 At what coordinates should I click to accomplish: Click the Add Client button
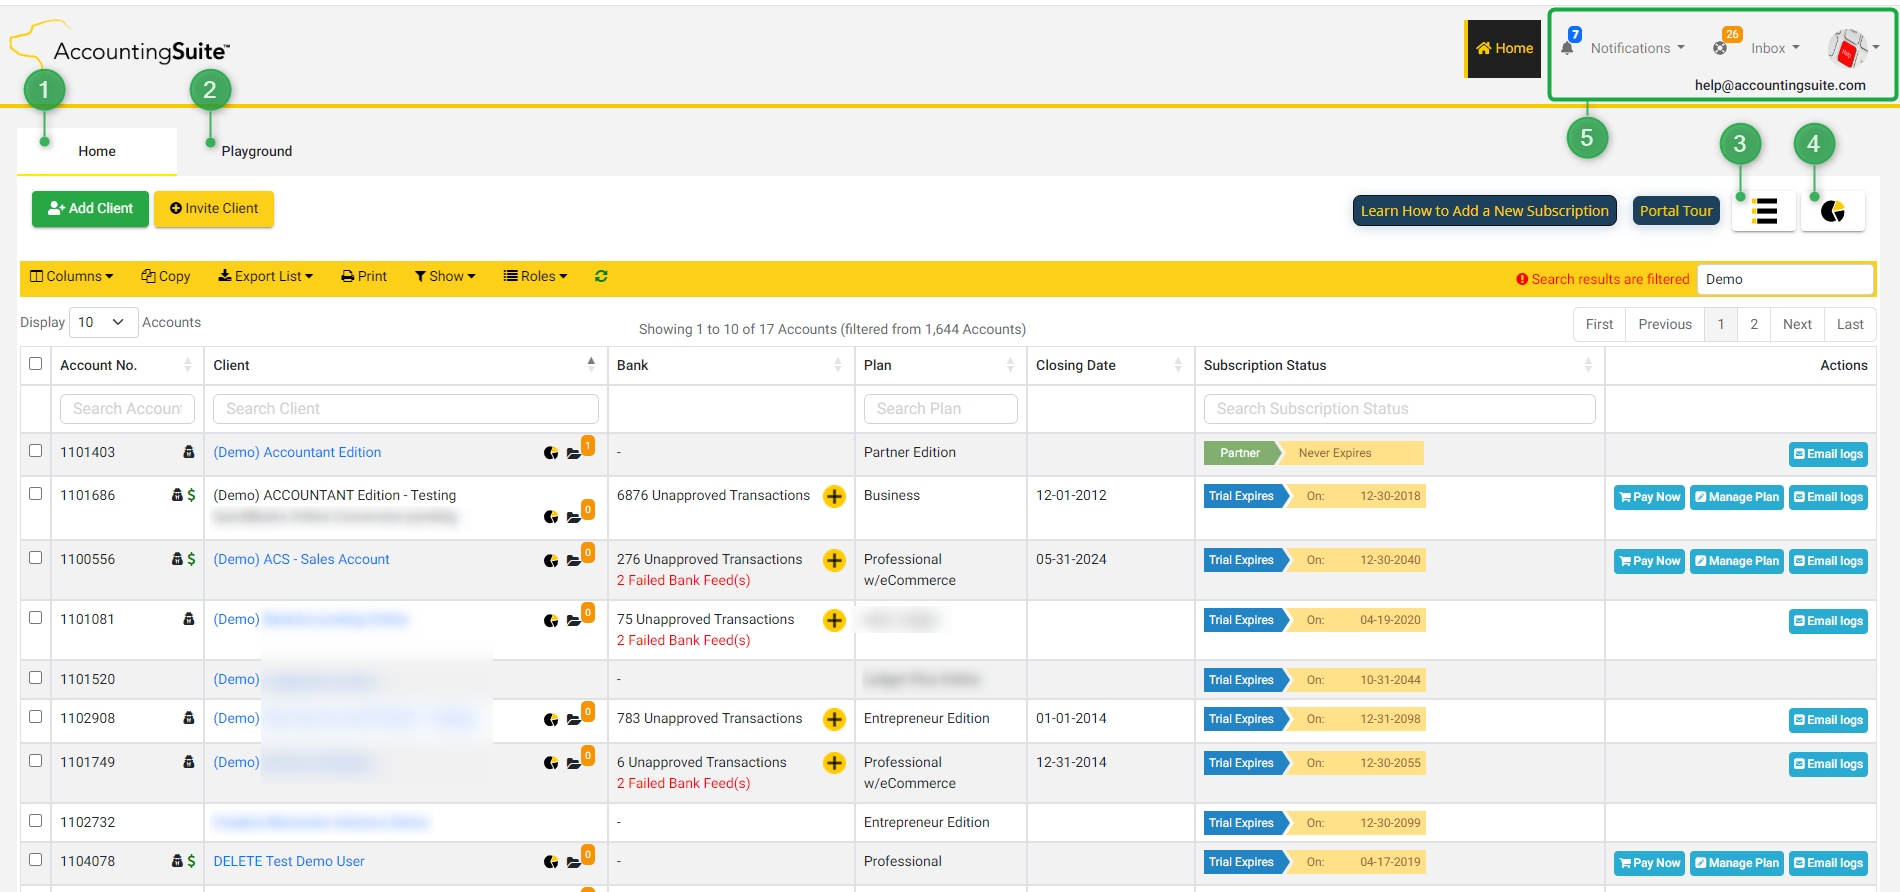point(90,208)
